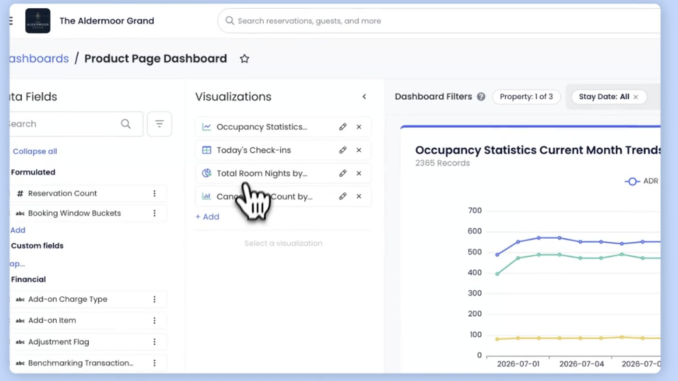
Task: Click Add under Formulated fields
Action: point(18,230)
